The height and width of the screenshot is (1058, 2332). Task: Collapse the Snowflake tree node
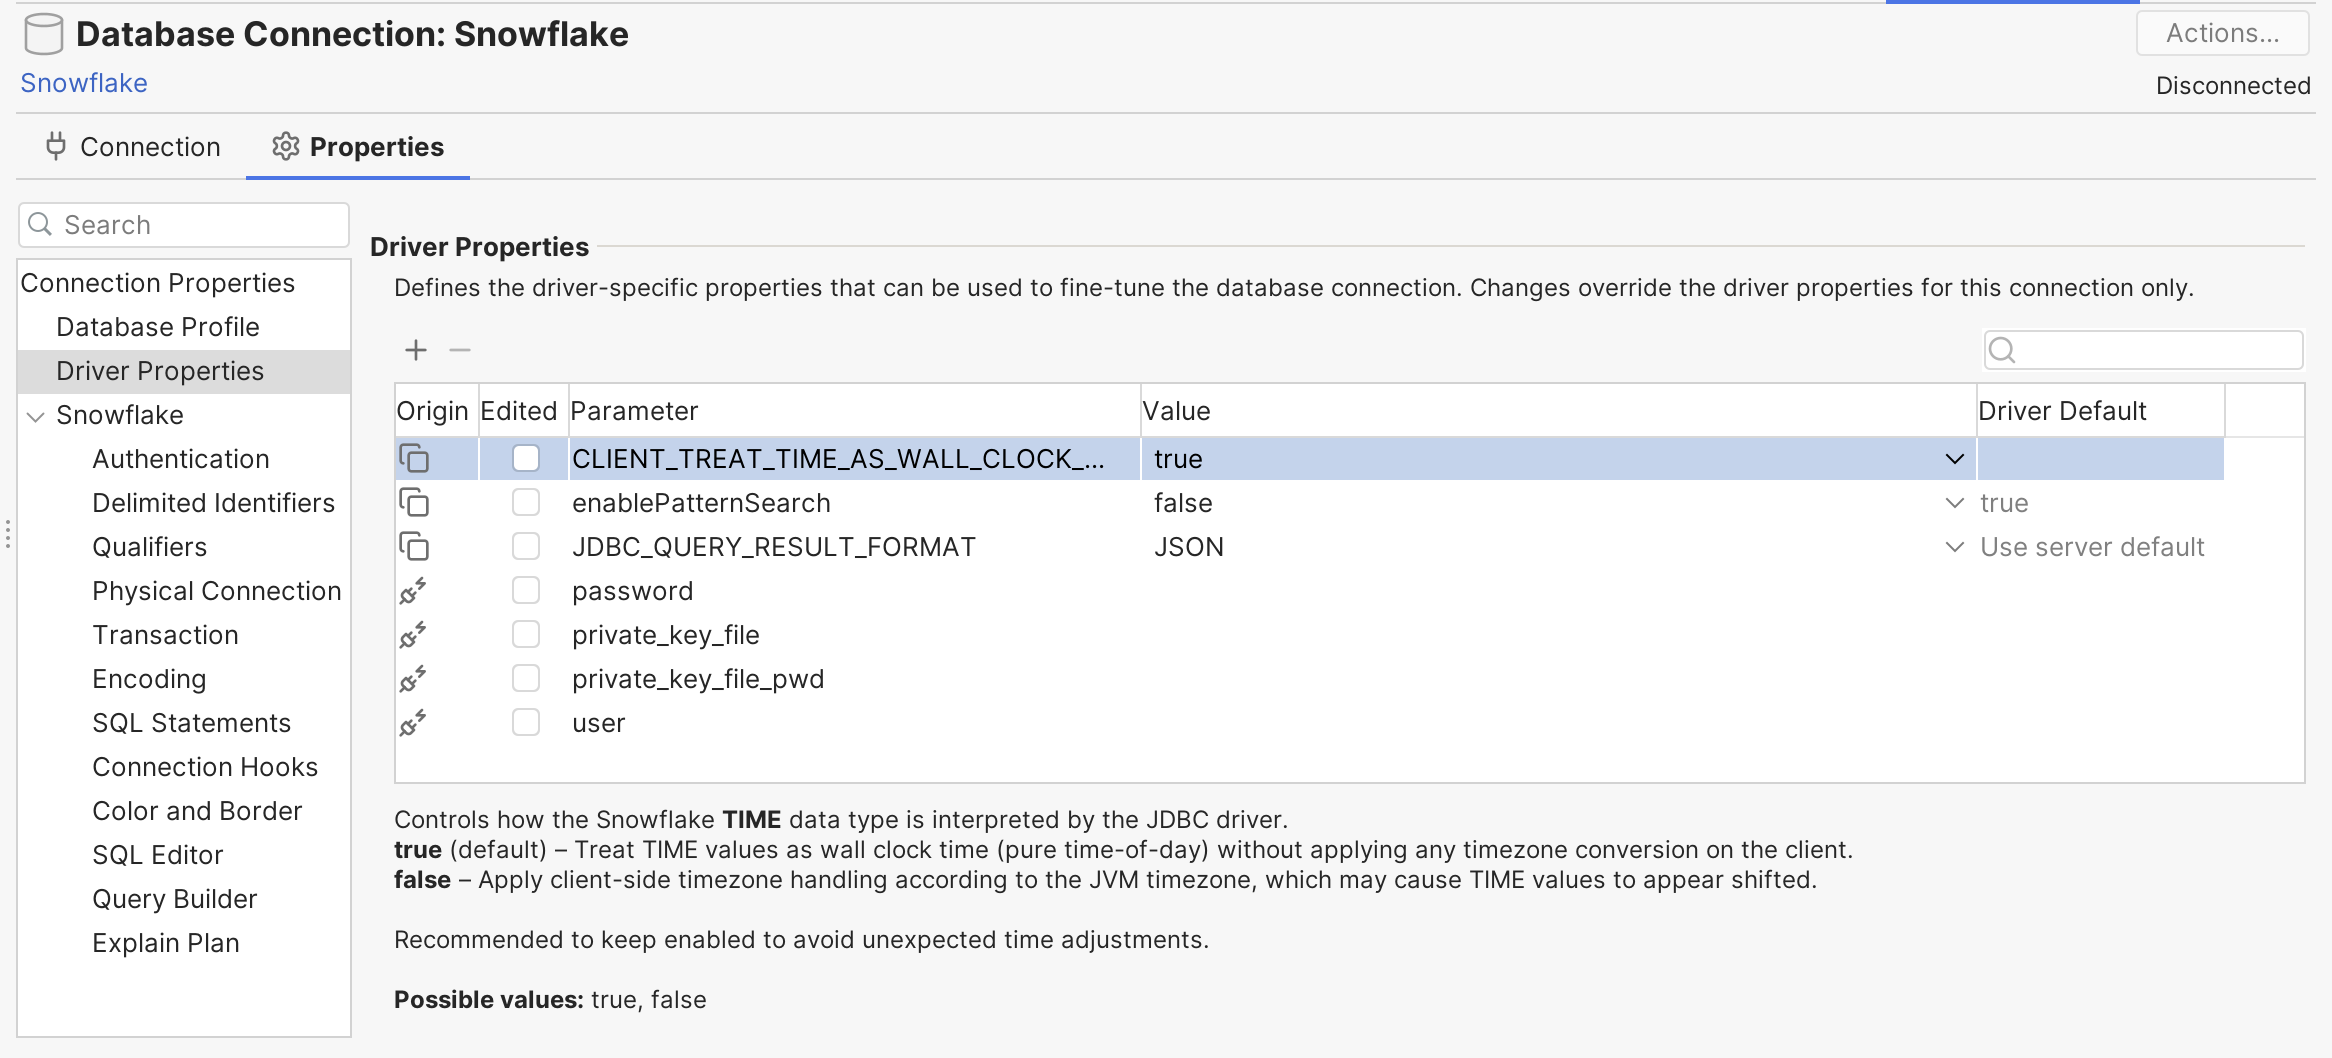coord(36,416)
